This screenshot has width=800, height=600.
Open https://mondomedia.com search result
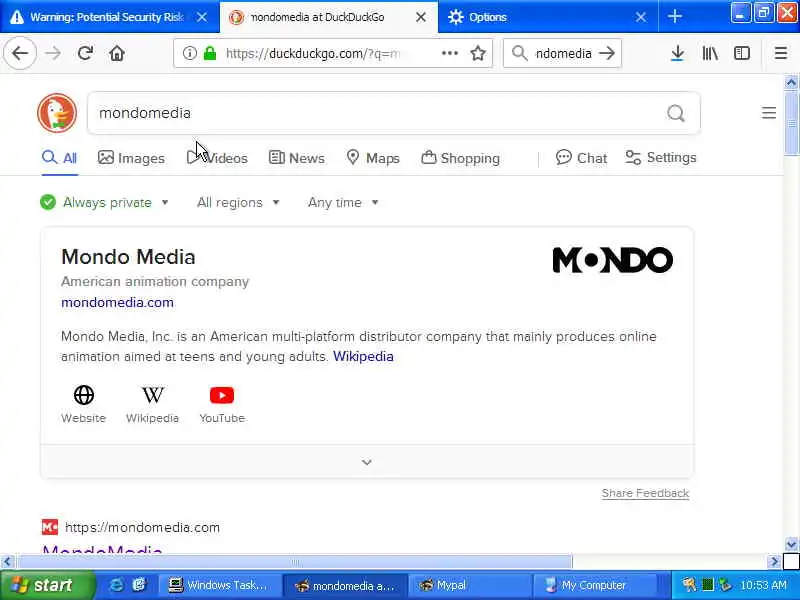pos(142,527)
